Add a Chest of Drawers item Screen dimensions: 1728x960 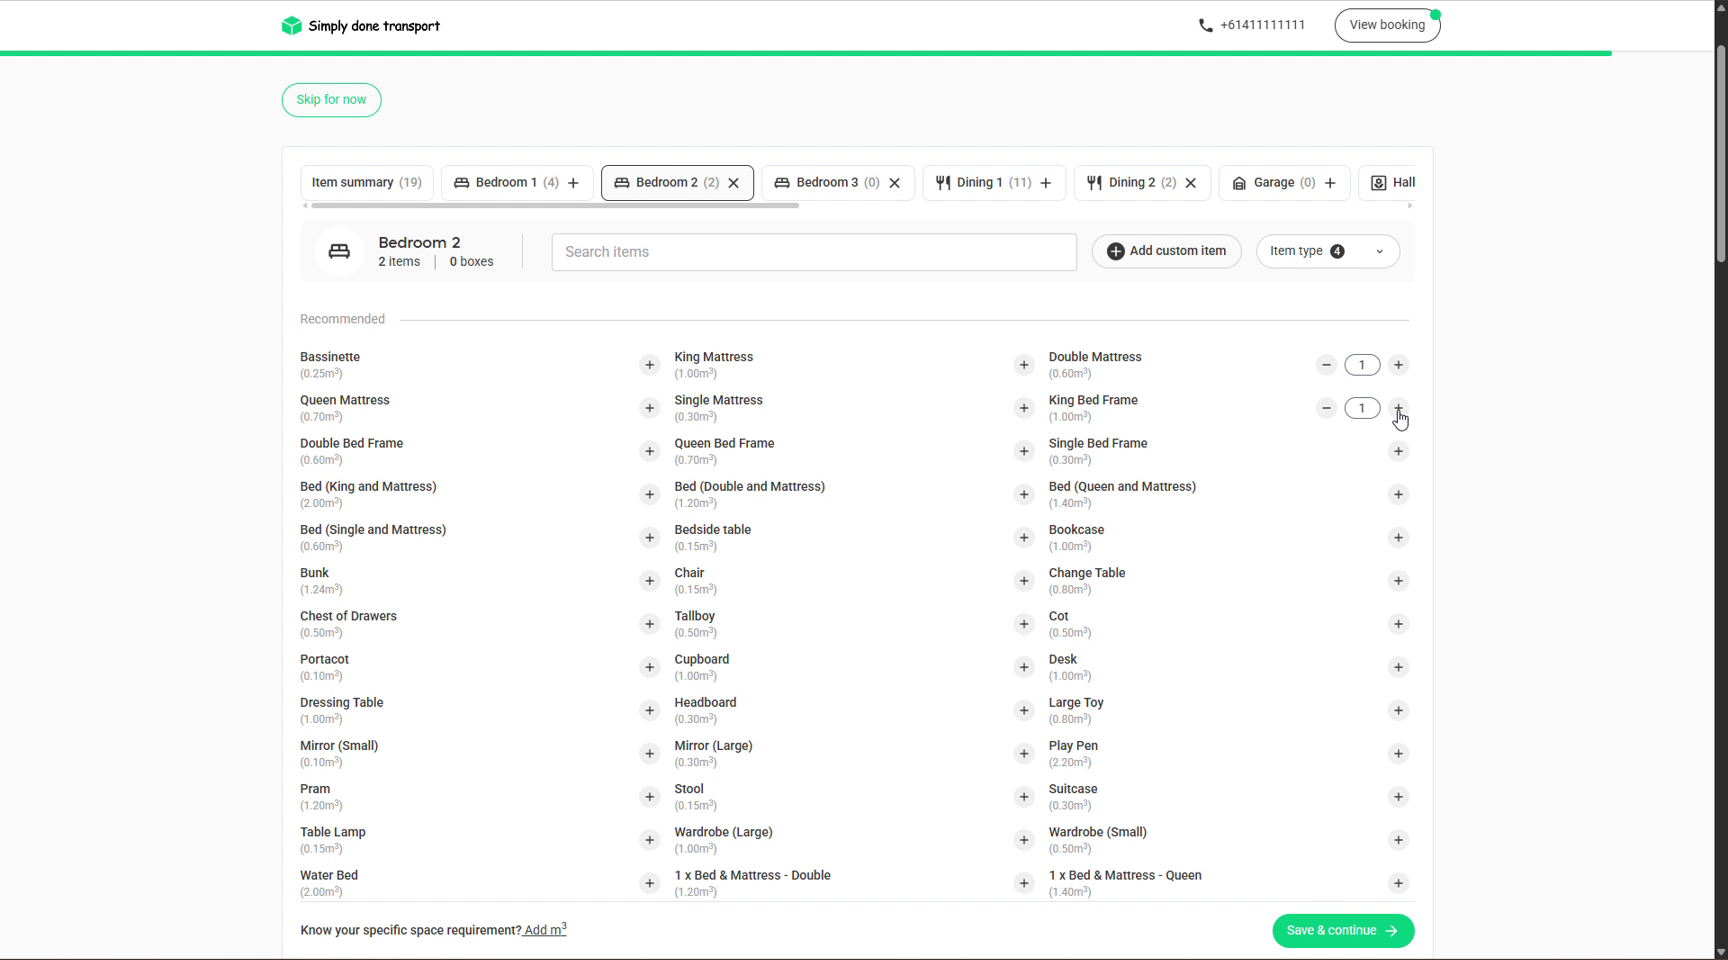650,624
